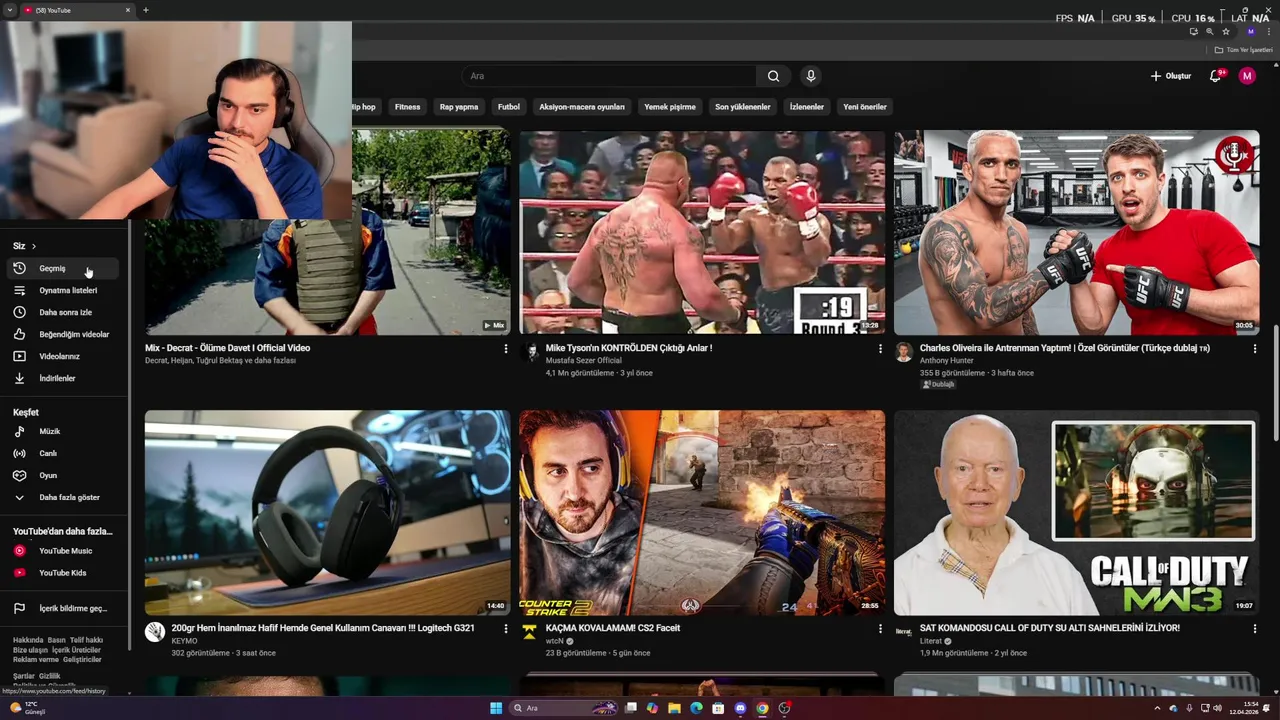Open Logitech G321 video options menu
The height and width of the screenshot is (720, 1280).
[x=505, y=629]
